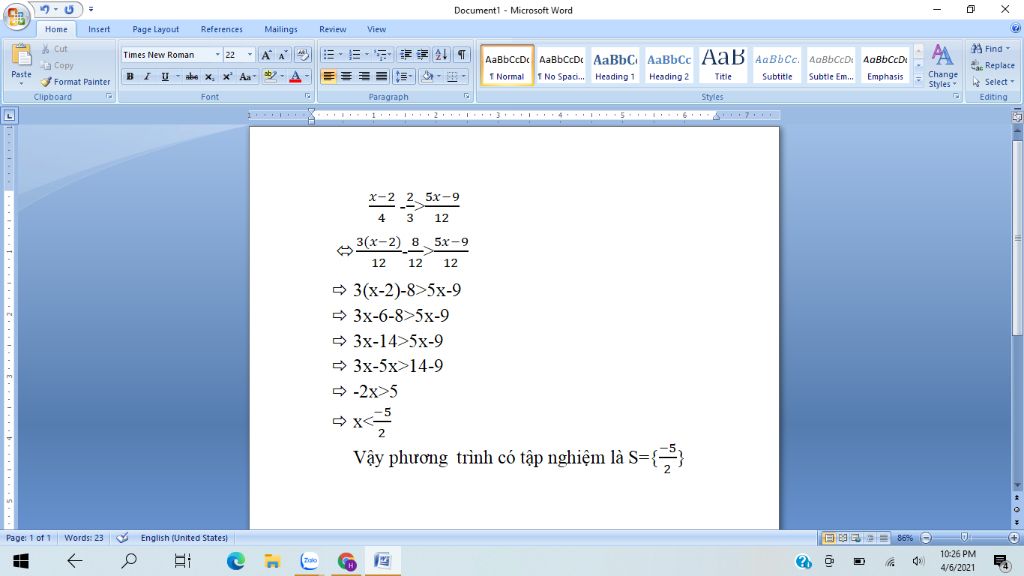Viewport: 1024px width, 576px height.
Task: Sort selected text
Action: [441, 55]
